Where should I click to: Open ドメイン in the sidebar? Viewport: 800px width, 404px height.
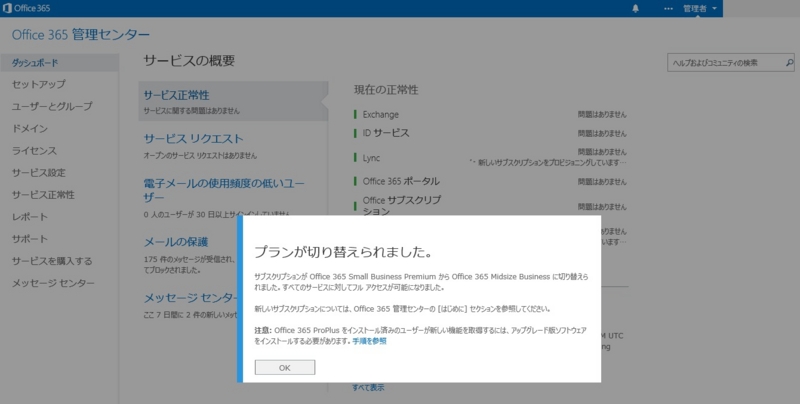click(x=30, y=129)
